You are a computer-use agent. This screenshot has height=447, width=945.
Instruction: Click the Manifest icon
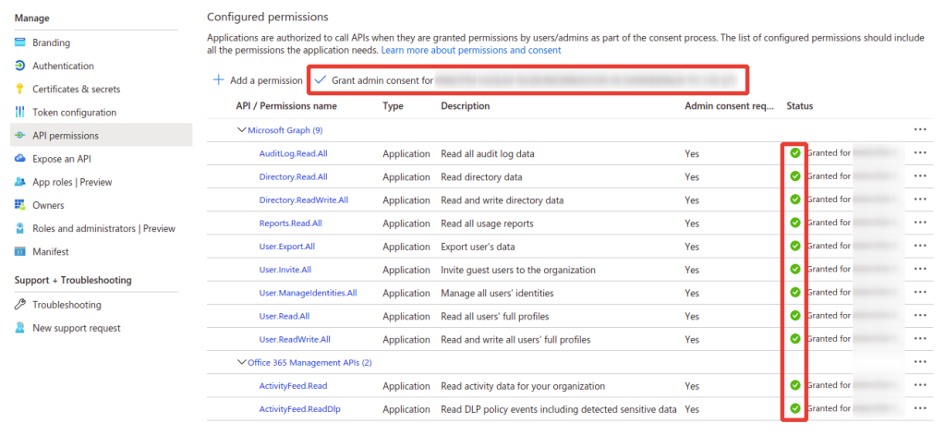coord(20,252)
